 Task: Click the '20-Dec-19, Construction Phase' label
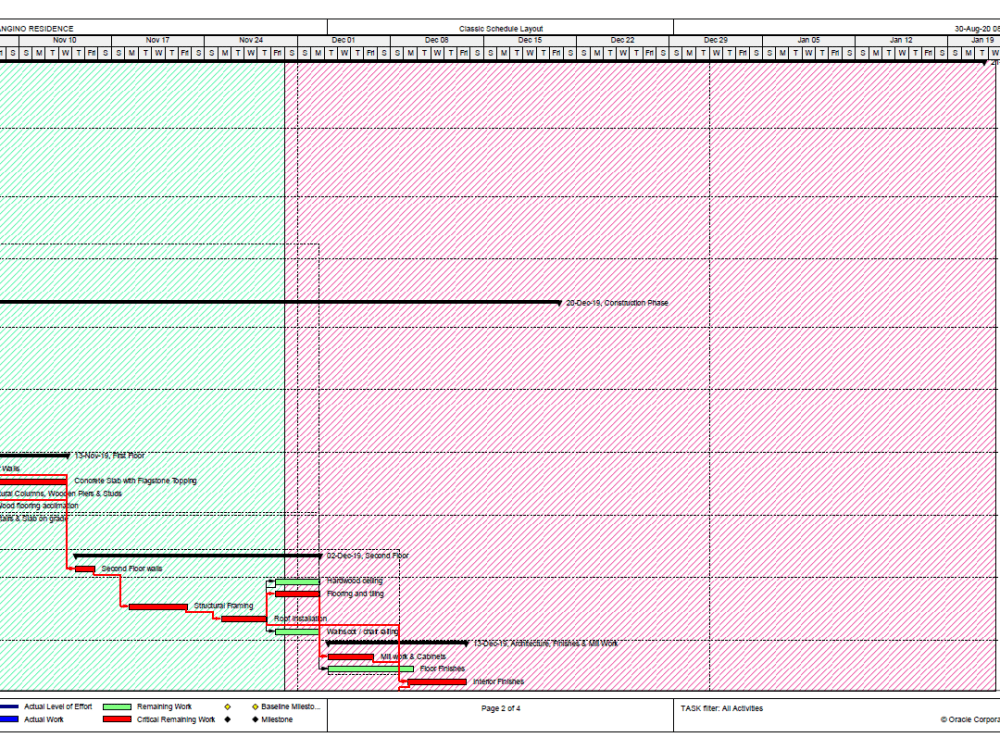coord(617,303)
